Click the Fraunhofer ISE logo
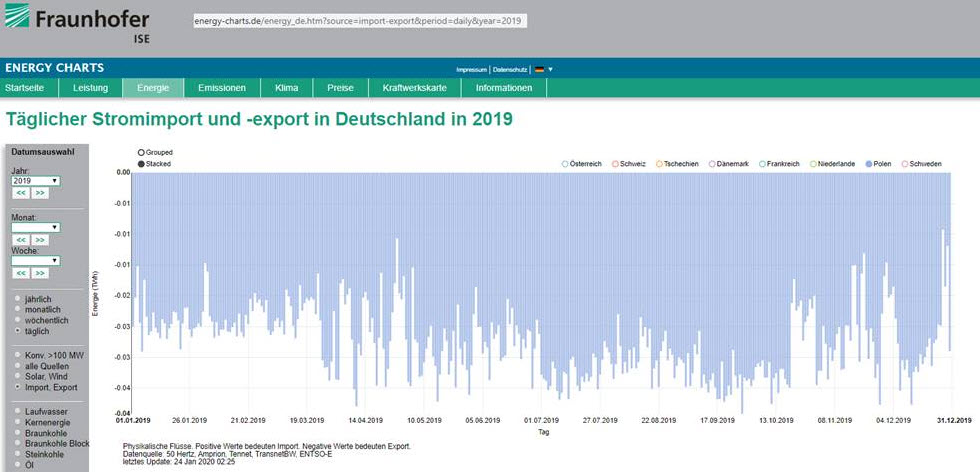980x476 pixels. [79, 26]
